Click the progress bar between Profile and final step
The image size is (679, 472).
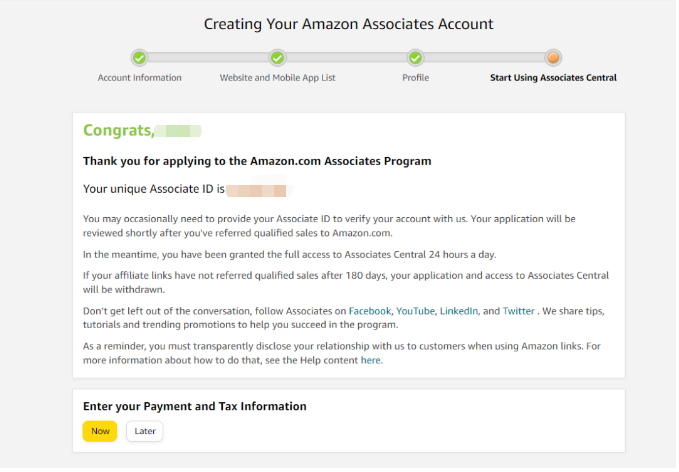pos(484,58)
